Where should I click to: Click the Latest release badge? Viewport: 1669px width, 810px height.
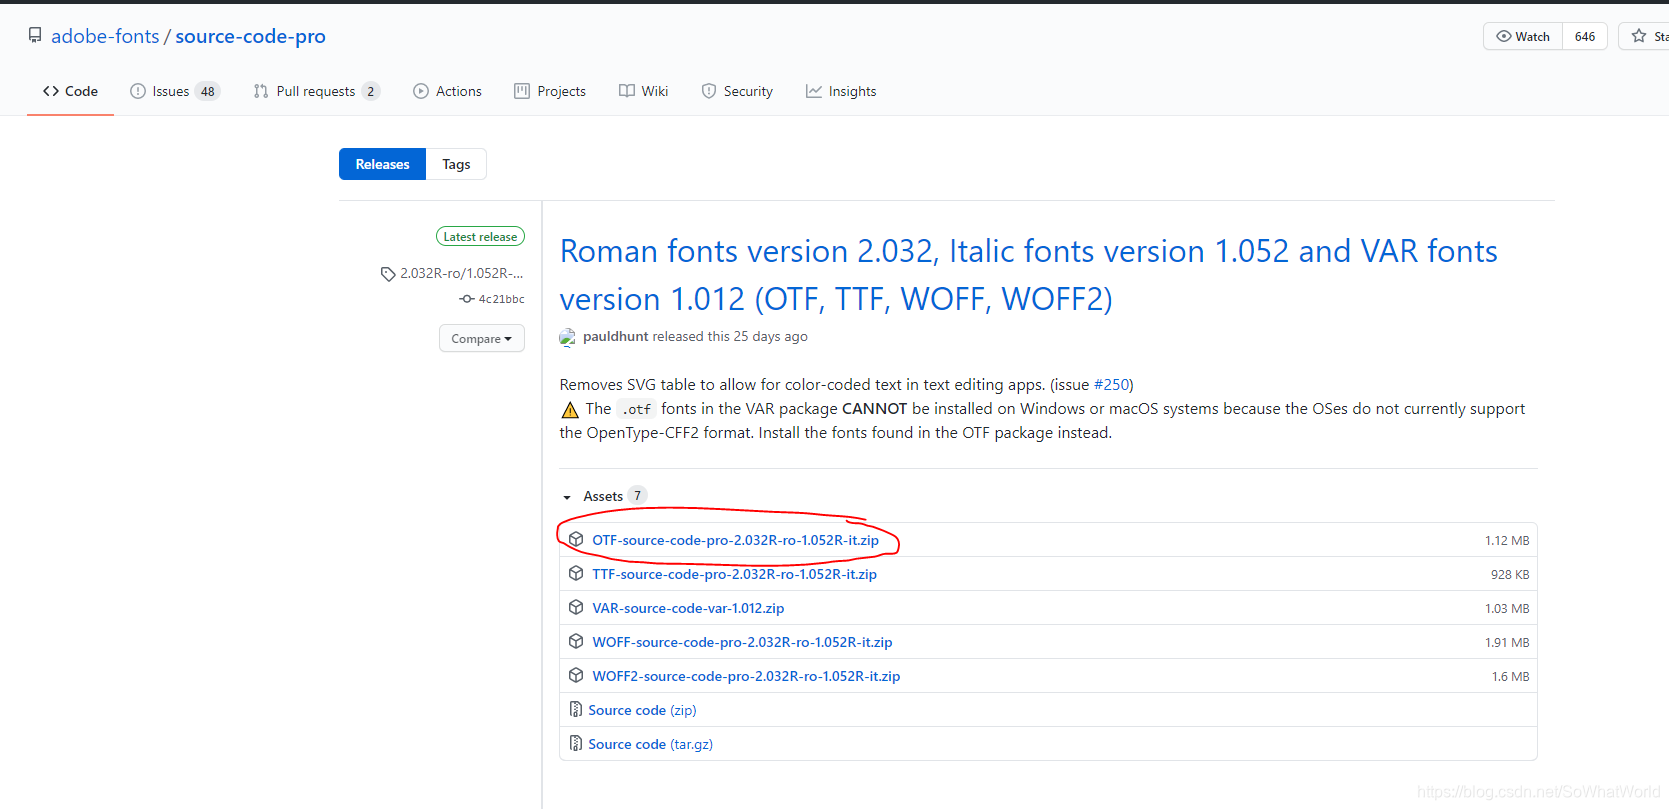pos(480,236)
